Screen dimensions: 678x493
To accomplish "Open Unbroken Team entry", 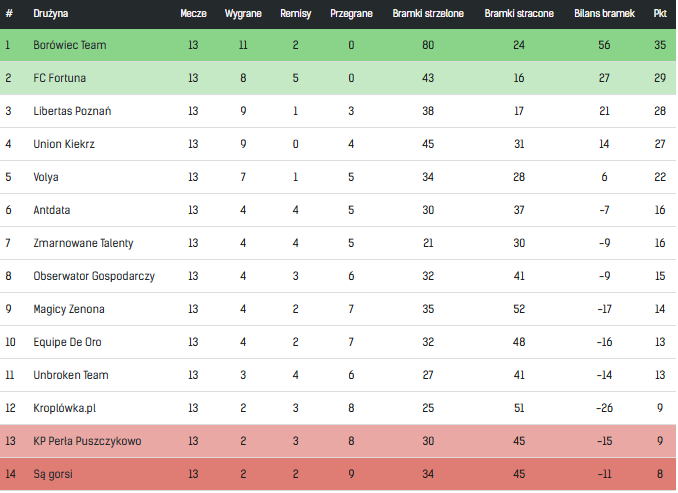I will pyautogui.click(x=70, y=375).
